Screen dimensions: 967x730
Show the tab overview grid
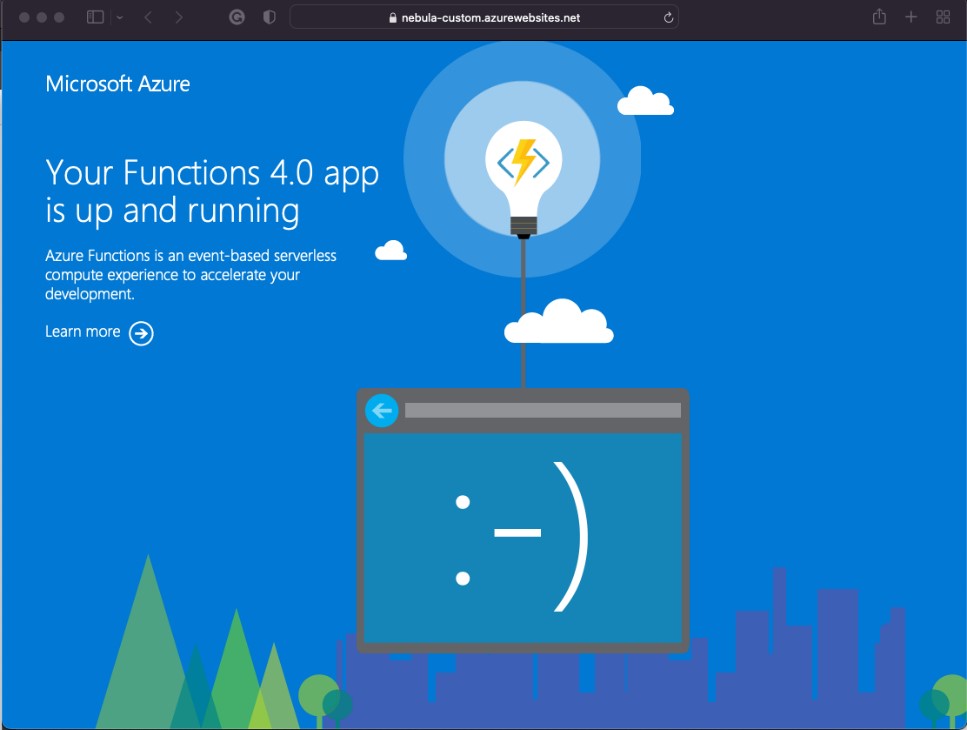pyautogui.click(x=942, y=17)
